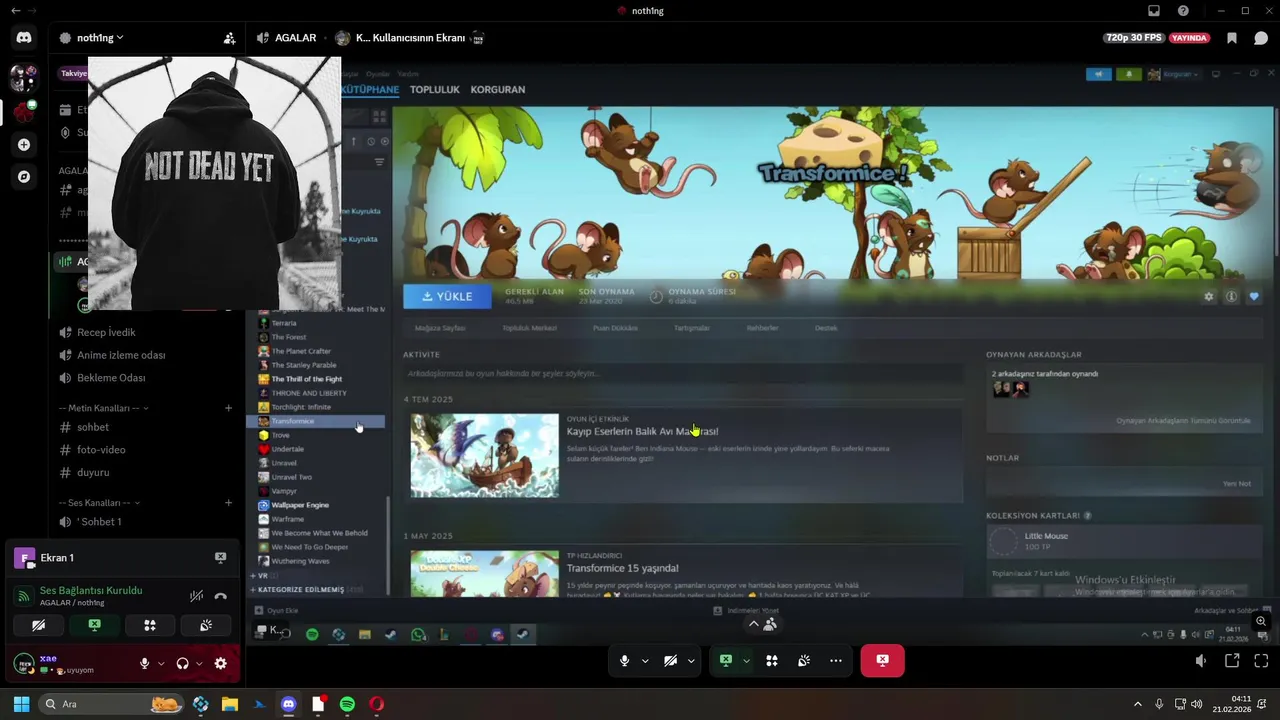The width and height of the screenshot is (1280, 720).
Task: Select Wallpaper Engine in Steam game list
Action: click(x=300, y=505)
